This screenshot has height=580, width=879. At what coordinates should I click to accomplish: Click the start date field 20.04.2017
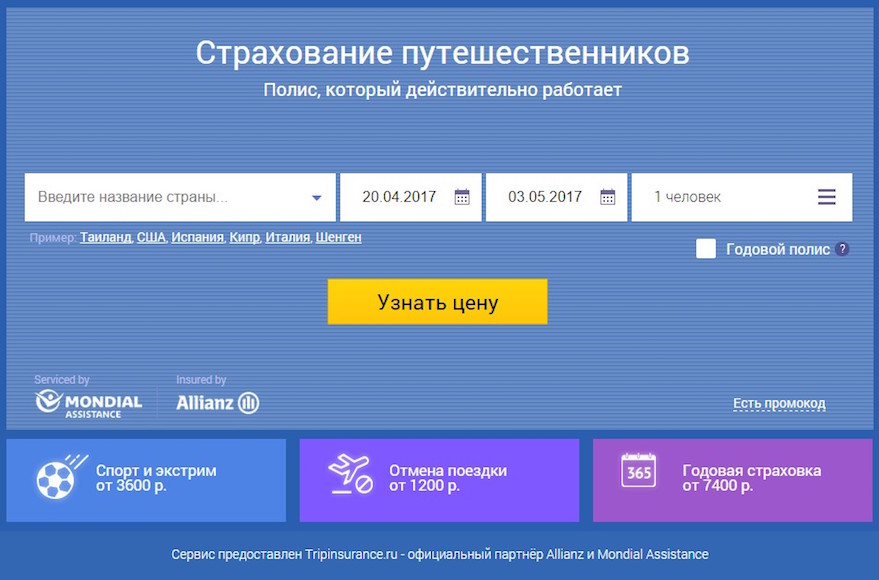[x=399, y=197]
